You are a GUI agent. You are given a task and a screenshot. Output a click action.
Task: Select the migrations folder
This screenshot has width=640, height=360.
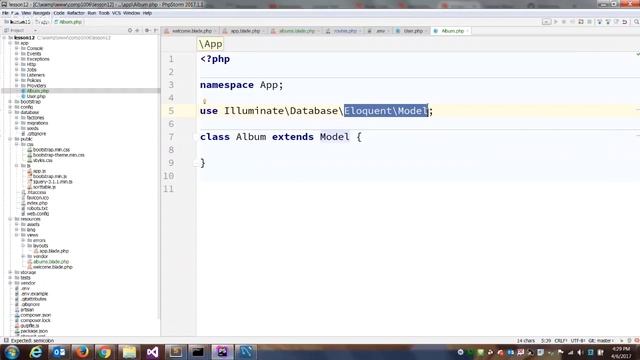[37, 123]
